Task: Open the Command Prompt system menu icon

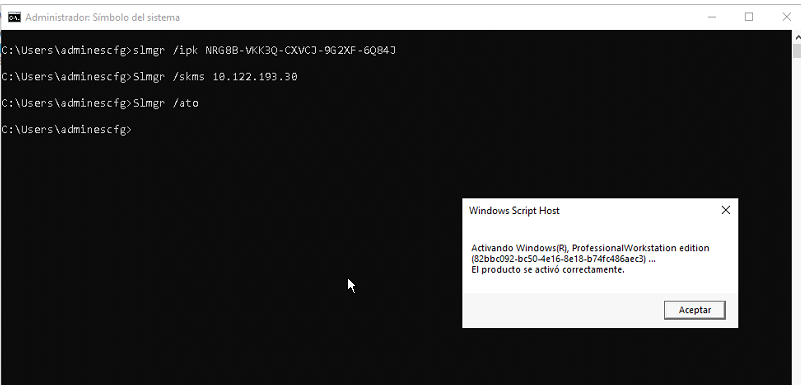Action: (x=14, y=17)
